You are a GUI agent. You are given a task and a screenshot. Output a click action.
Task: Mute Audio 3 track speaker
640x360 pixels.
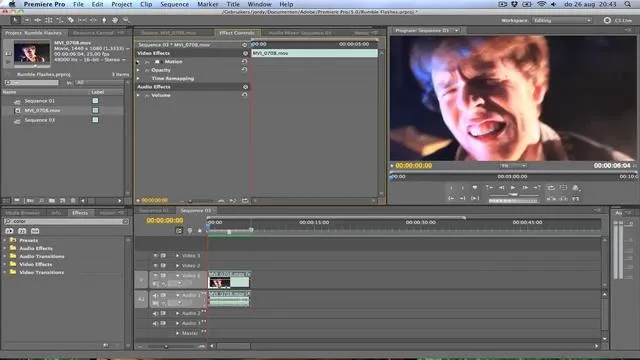coord(155,323)
